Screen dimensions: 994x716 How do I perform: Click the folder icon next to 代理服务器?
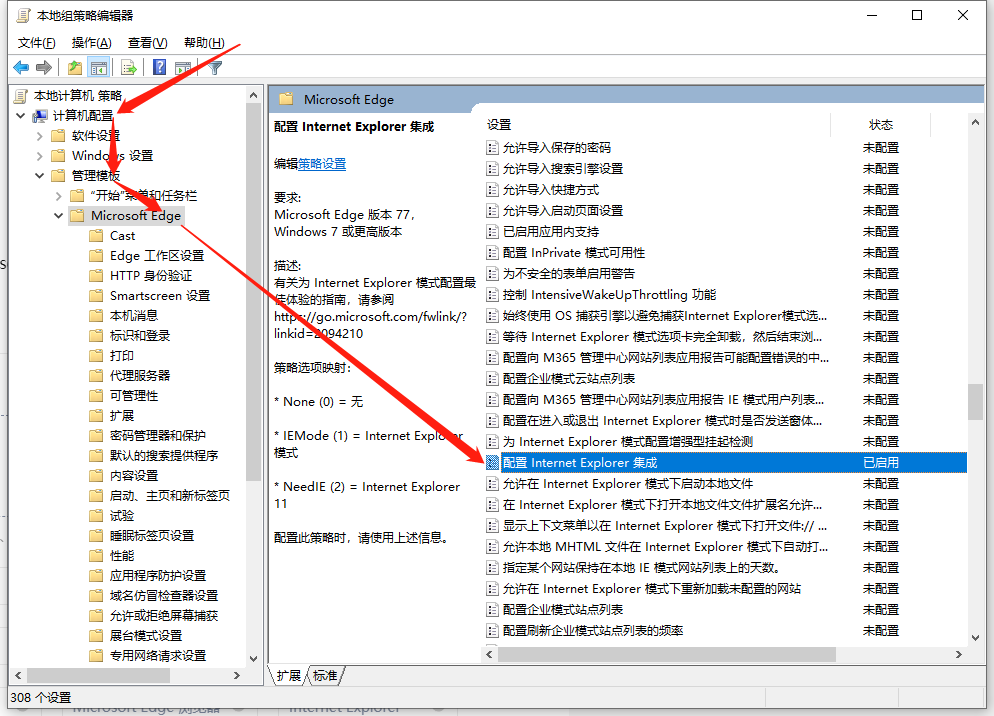96,375
